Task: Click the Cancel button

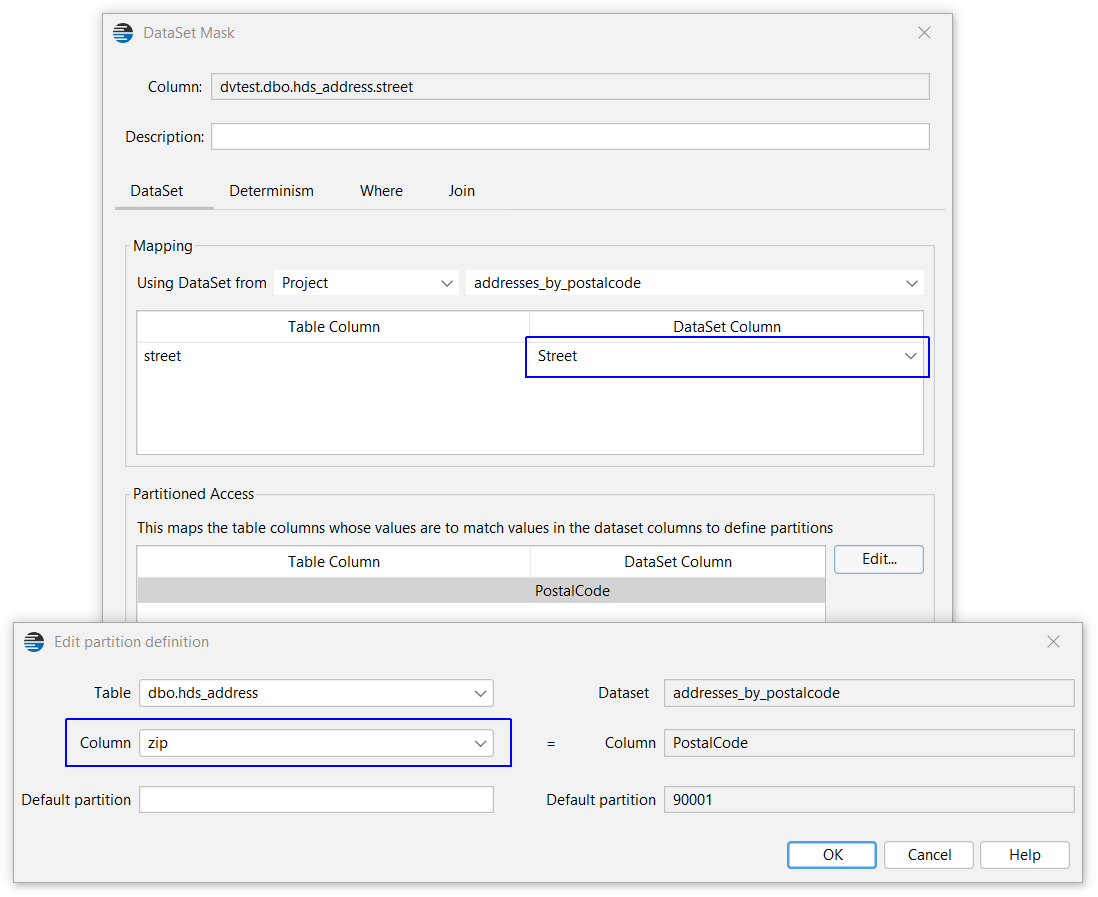Action: [x=929, y=854]
